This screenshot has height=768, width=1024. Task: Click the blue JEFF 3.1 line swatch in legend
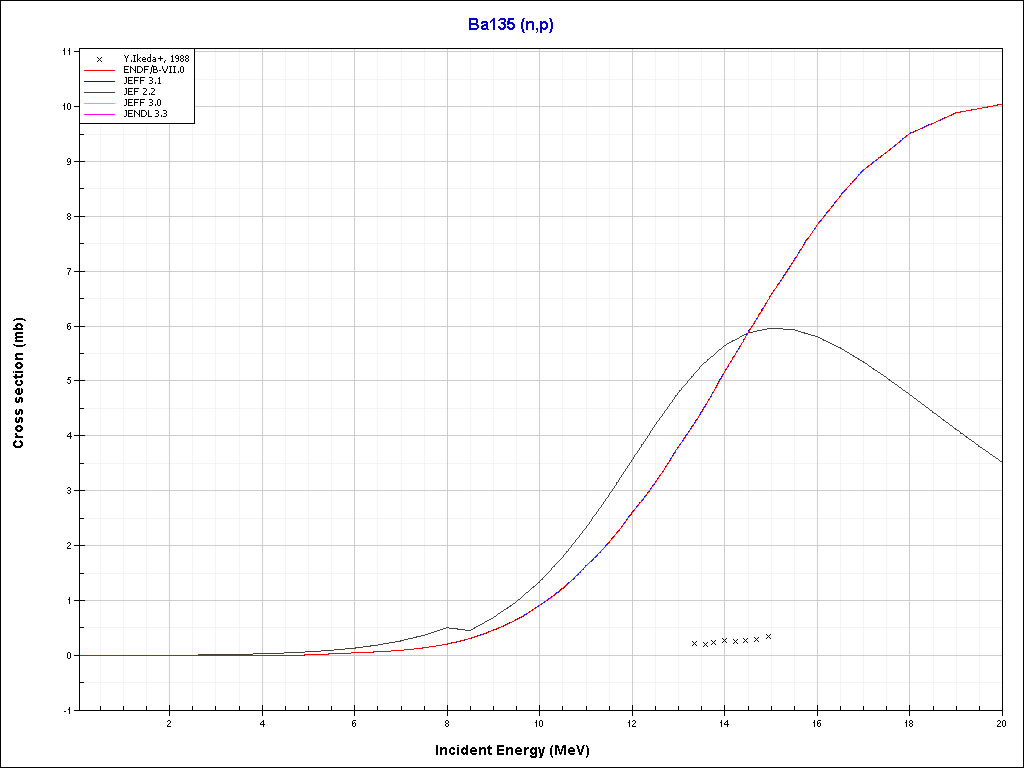point(100,81)
